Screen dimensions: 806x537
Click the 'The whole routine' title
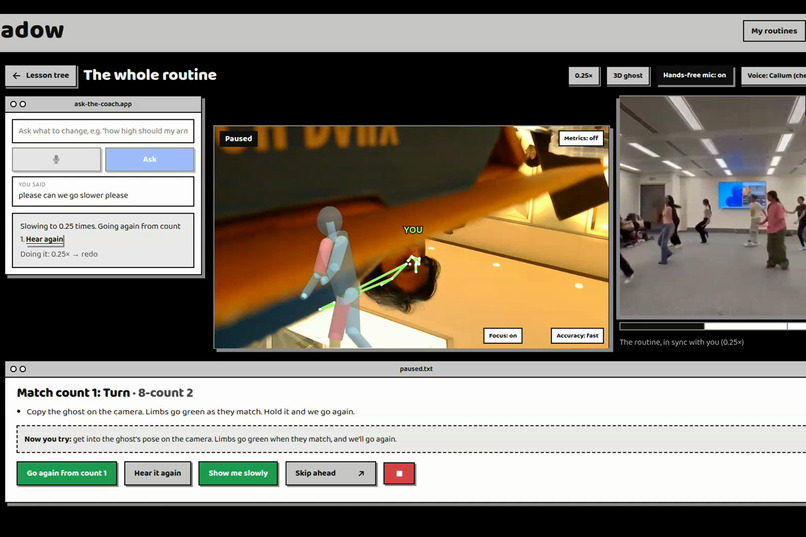click(150, 75)
